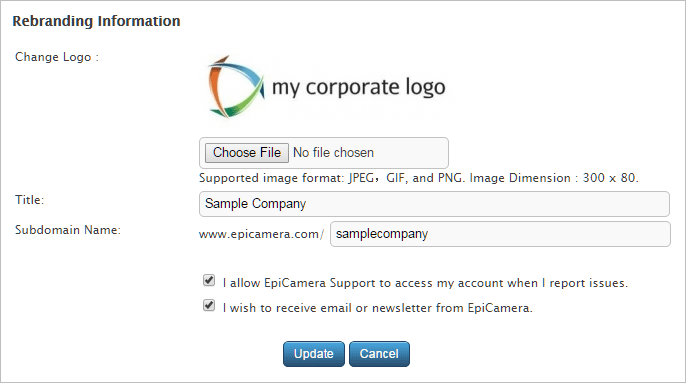Click the 'I wish to receive email' label
Screen dimensions: 686x383
coord(378,308)
